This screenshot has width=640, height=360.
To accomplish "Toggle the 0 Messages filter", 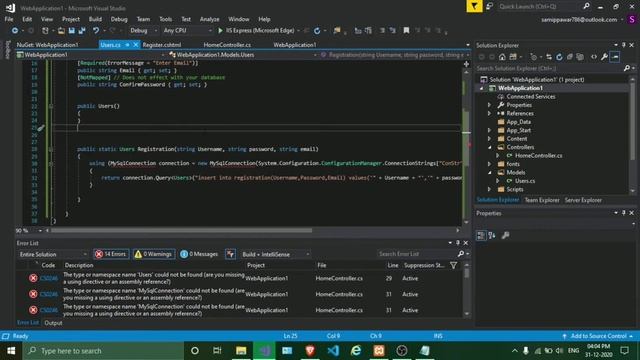I will (x=199, y=254).
